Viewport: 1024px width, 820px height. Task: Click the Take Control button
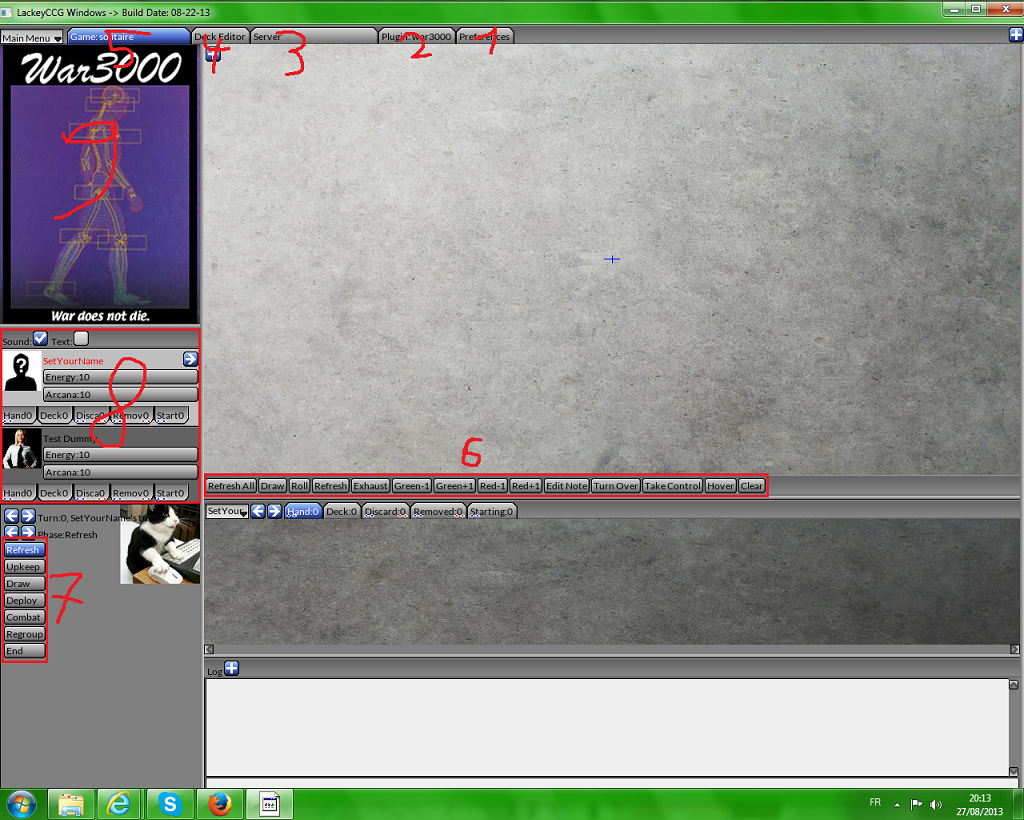673,486
